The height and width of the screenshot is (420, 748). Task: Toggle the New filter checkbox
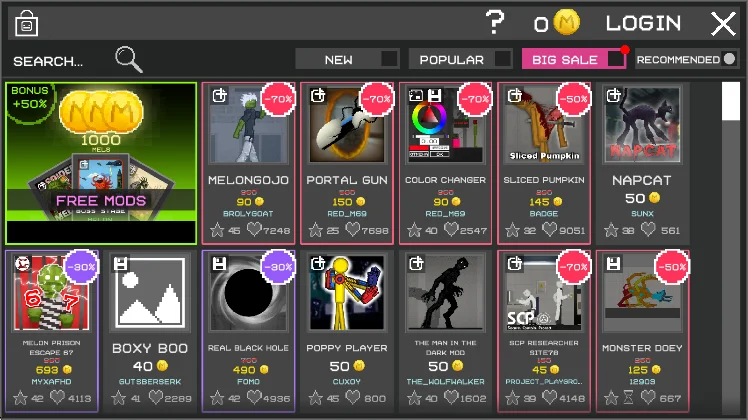coord(389,59)
